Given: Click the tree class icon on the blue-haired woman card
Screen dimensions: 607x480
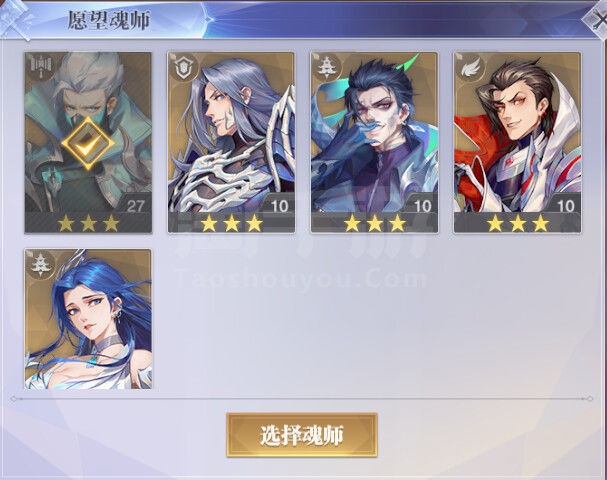Looking at the screenshot, I should 40,264.
